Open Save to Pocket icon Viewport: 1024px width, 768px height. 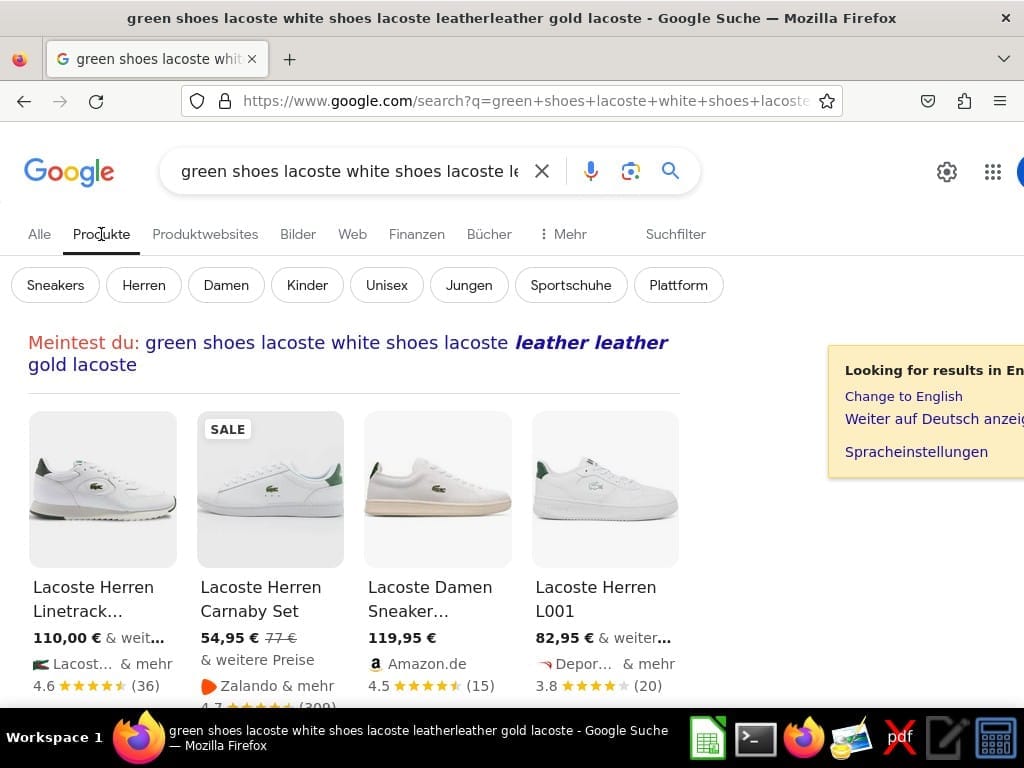coord(927,101)
